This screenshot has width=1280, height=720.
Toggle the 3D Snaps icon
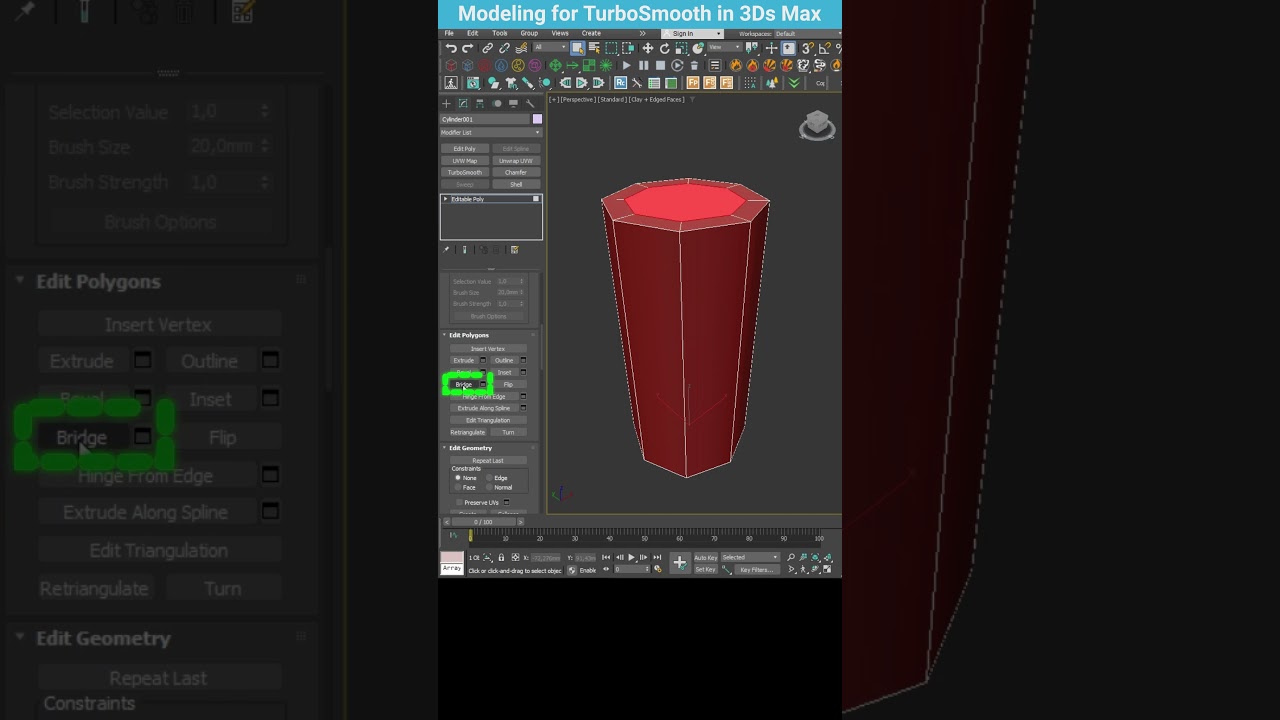[x=808, y=48]
